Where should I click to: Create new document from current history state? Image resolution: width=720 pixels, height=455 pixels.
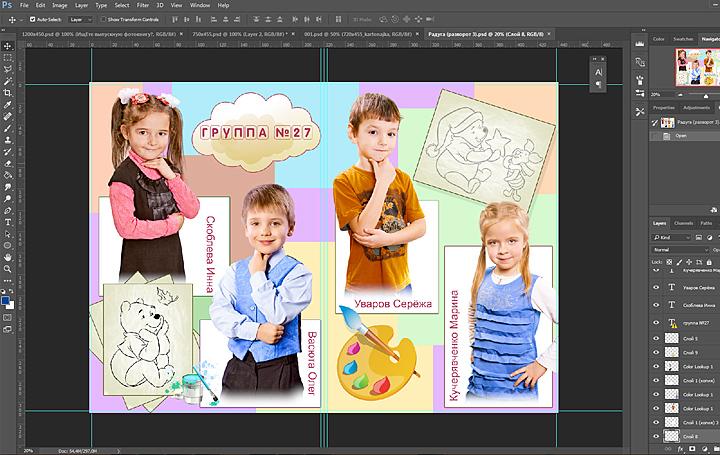[714, 210]
